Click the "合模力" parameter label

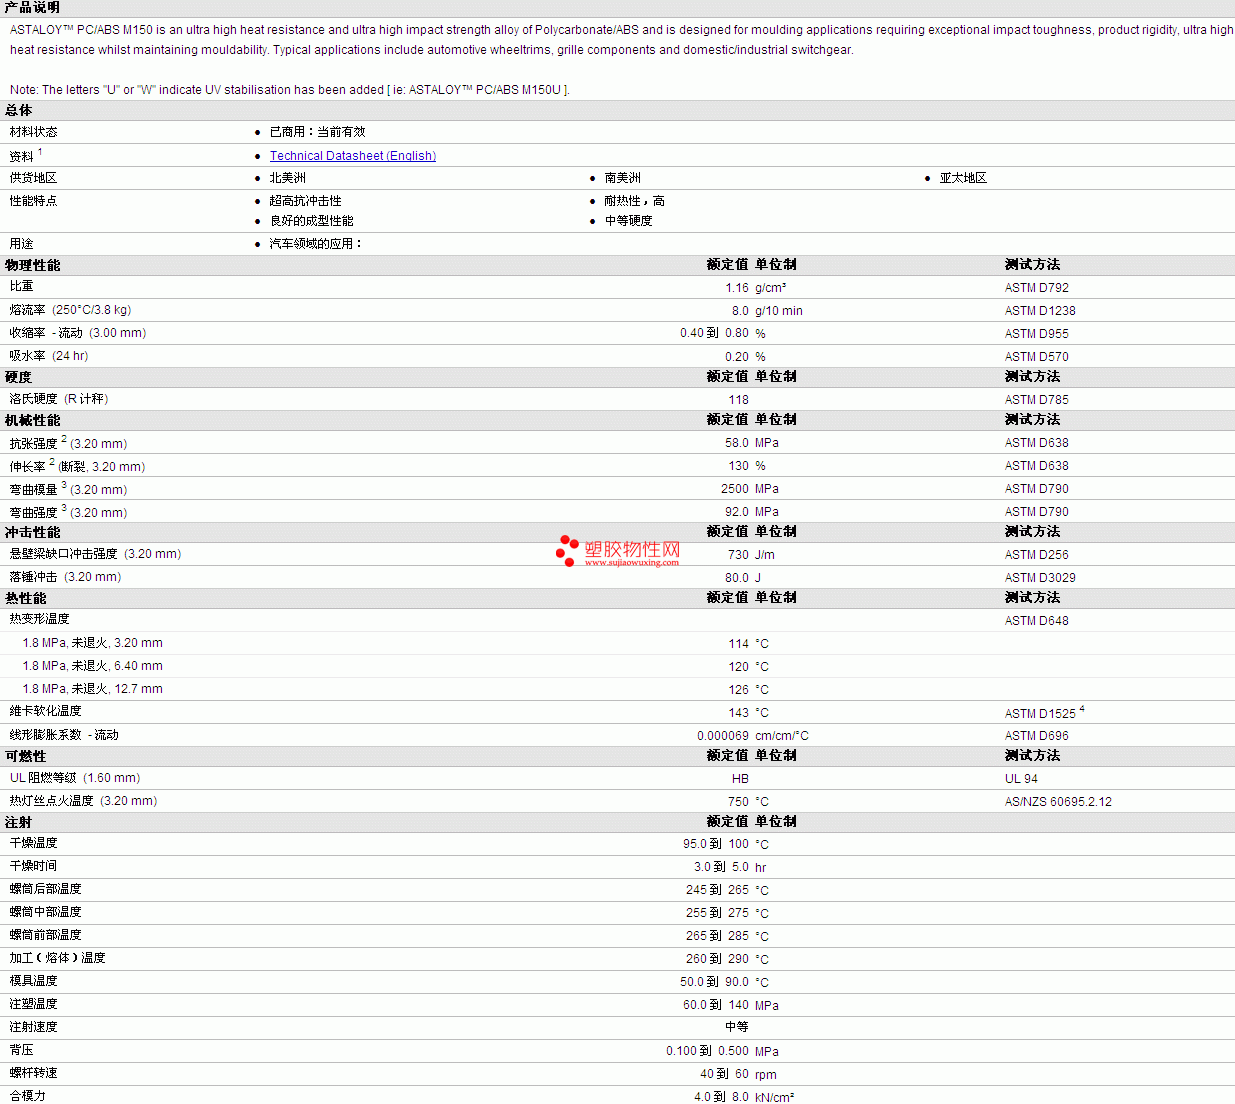point(28,1096)
